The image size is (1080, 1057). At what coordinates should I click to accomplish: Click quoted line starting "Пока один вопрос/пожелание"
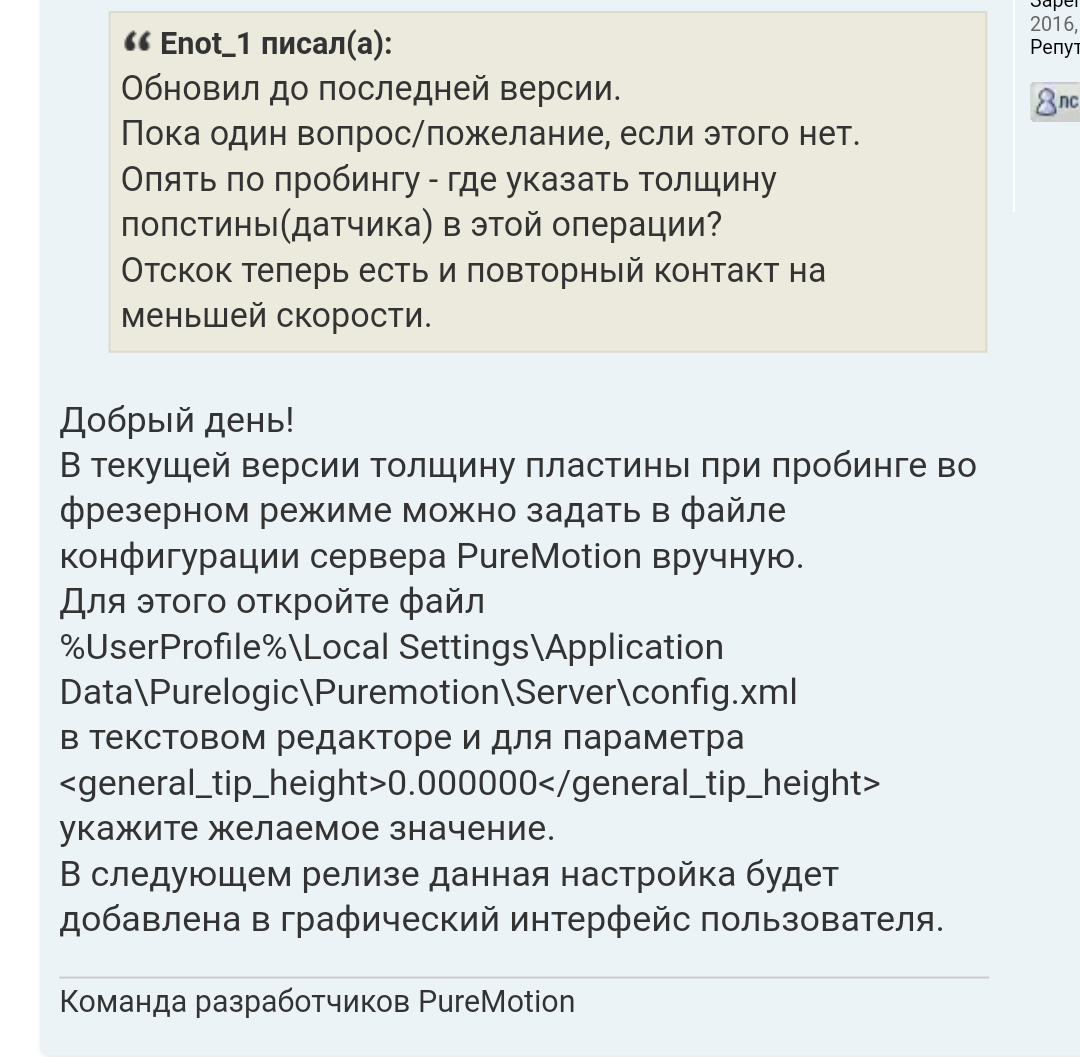click(490, 133)
